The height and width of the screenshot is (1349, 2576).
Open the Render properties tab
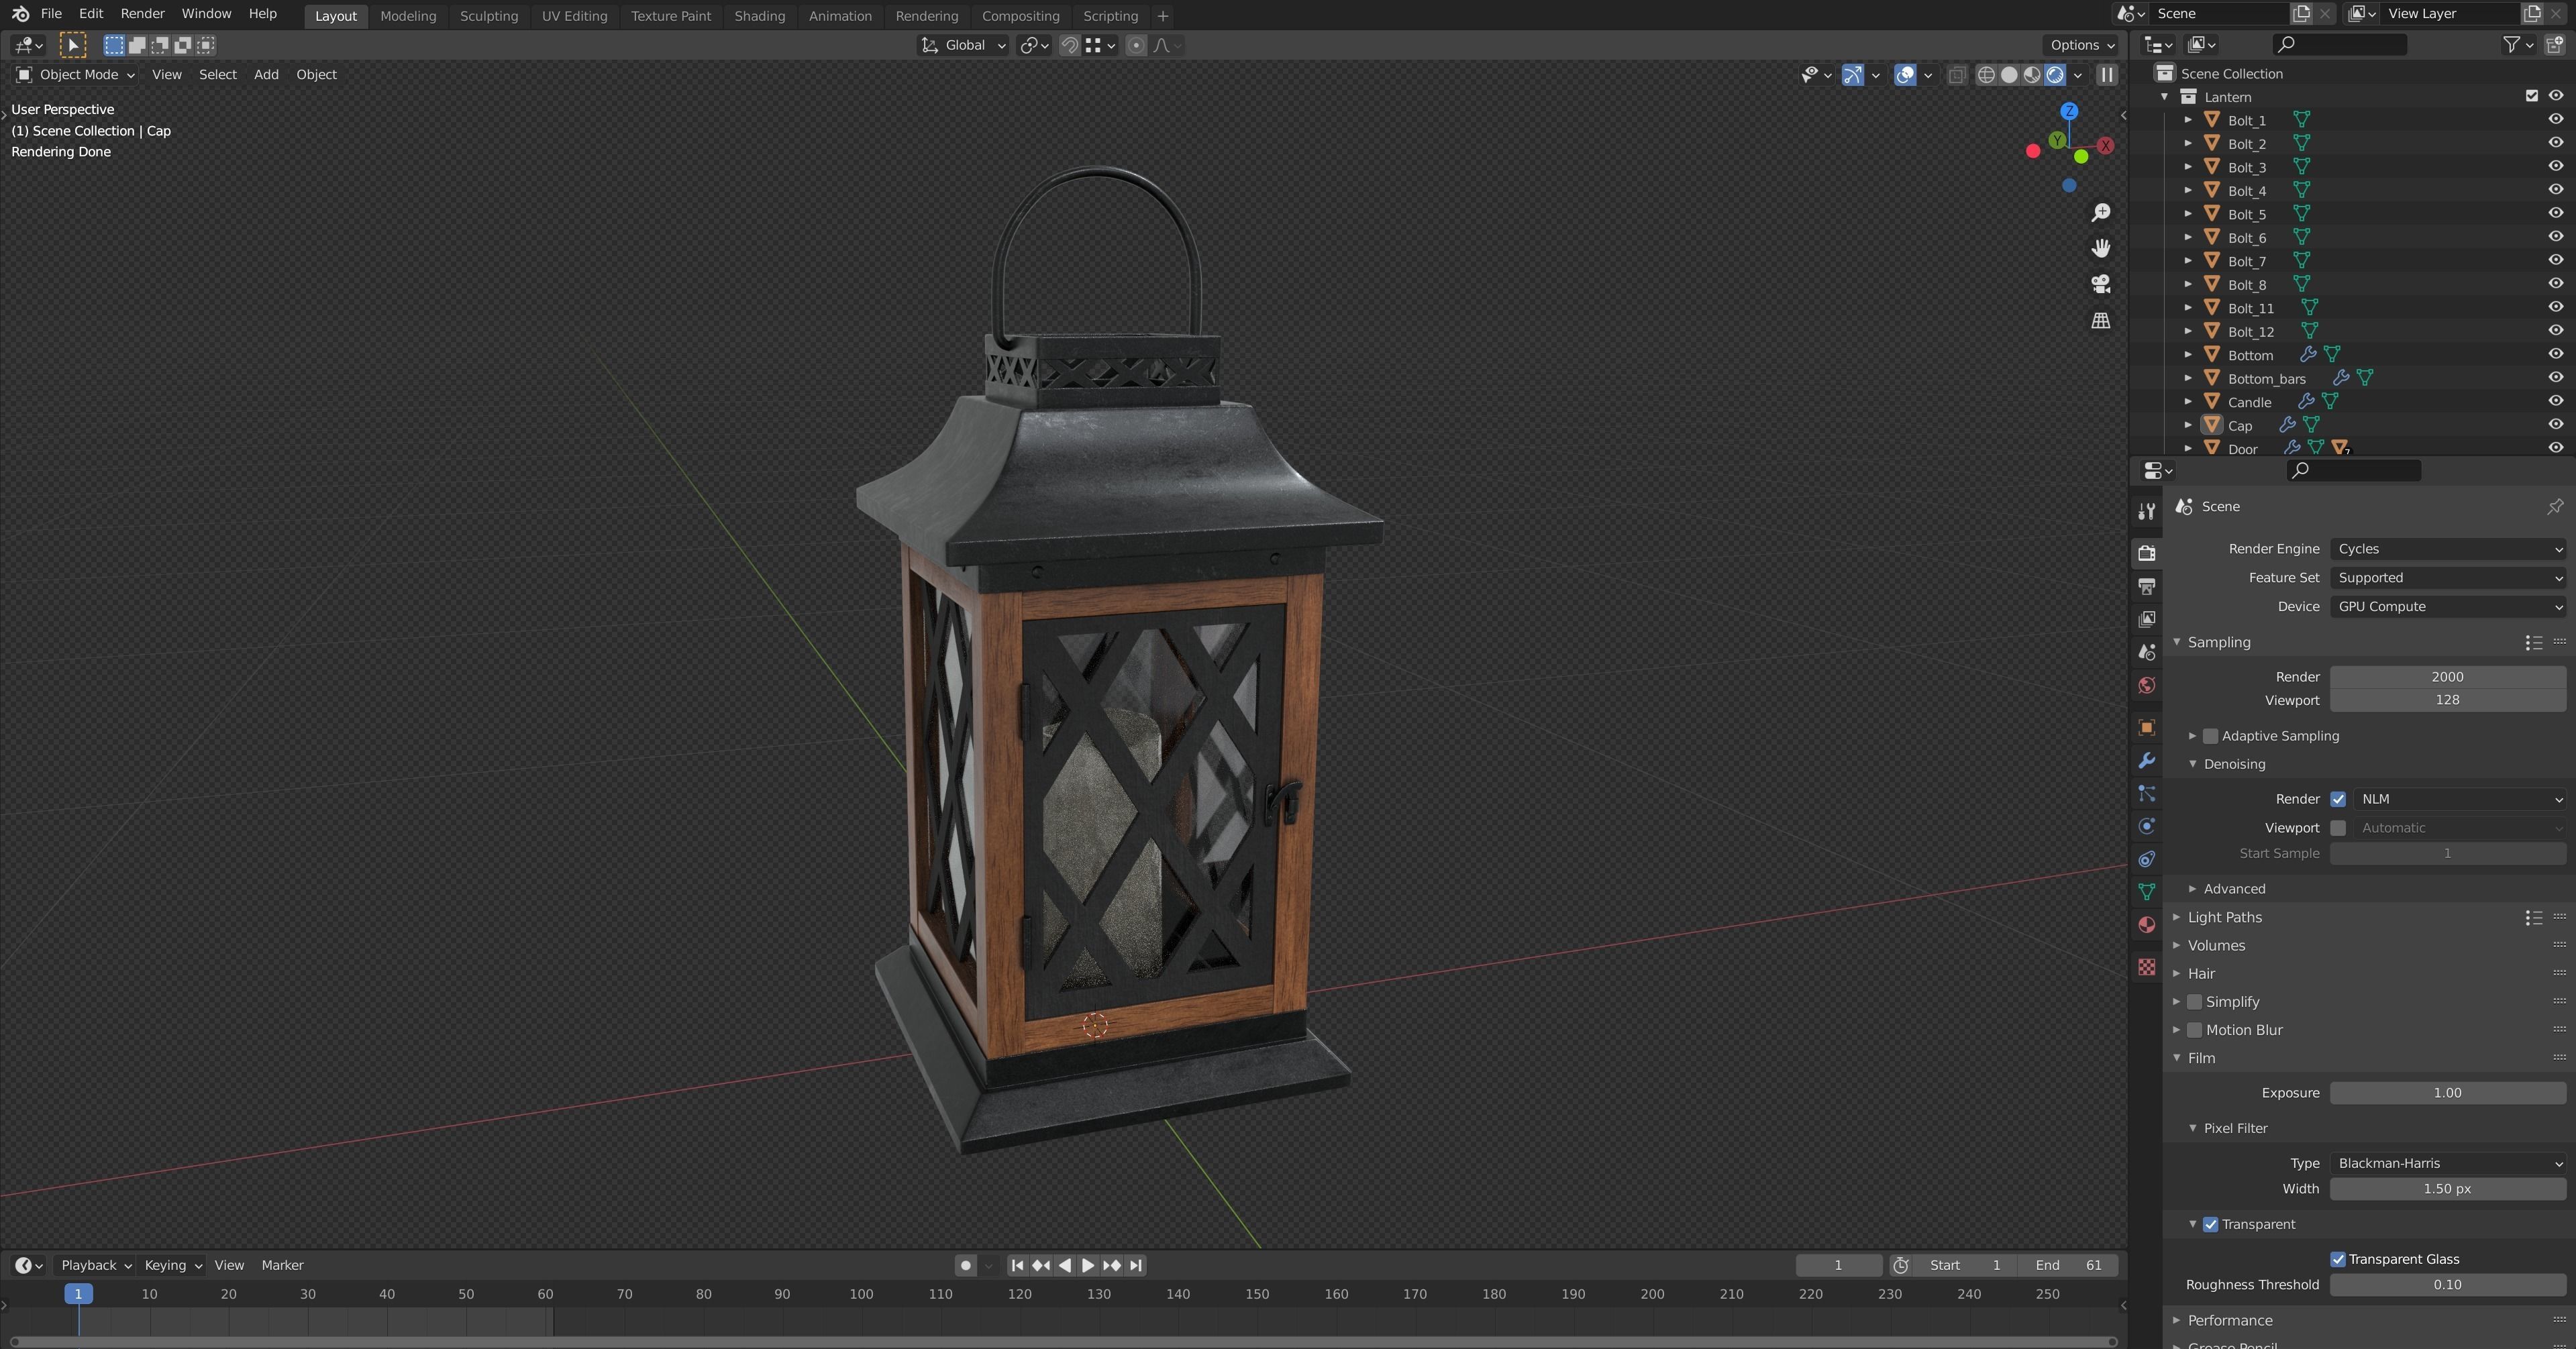pos(2146,553)
